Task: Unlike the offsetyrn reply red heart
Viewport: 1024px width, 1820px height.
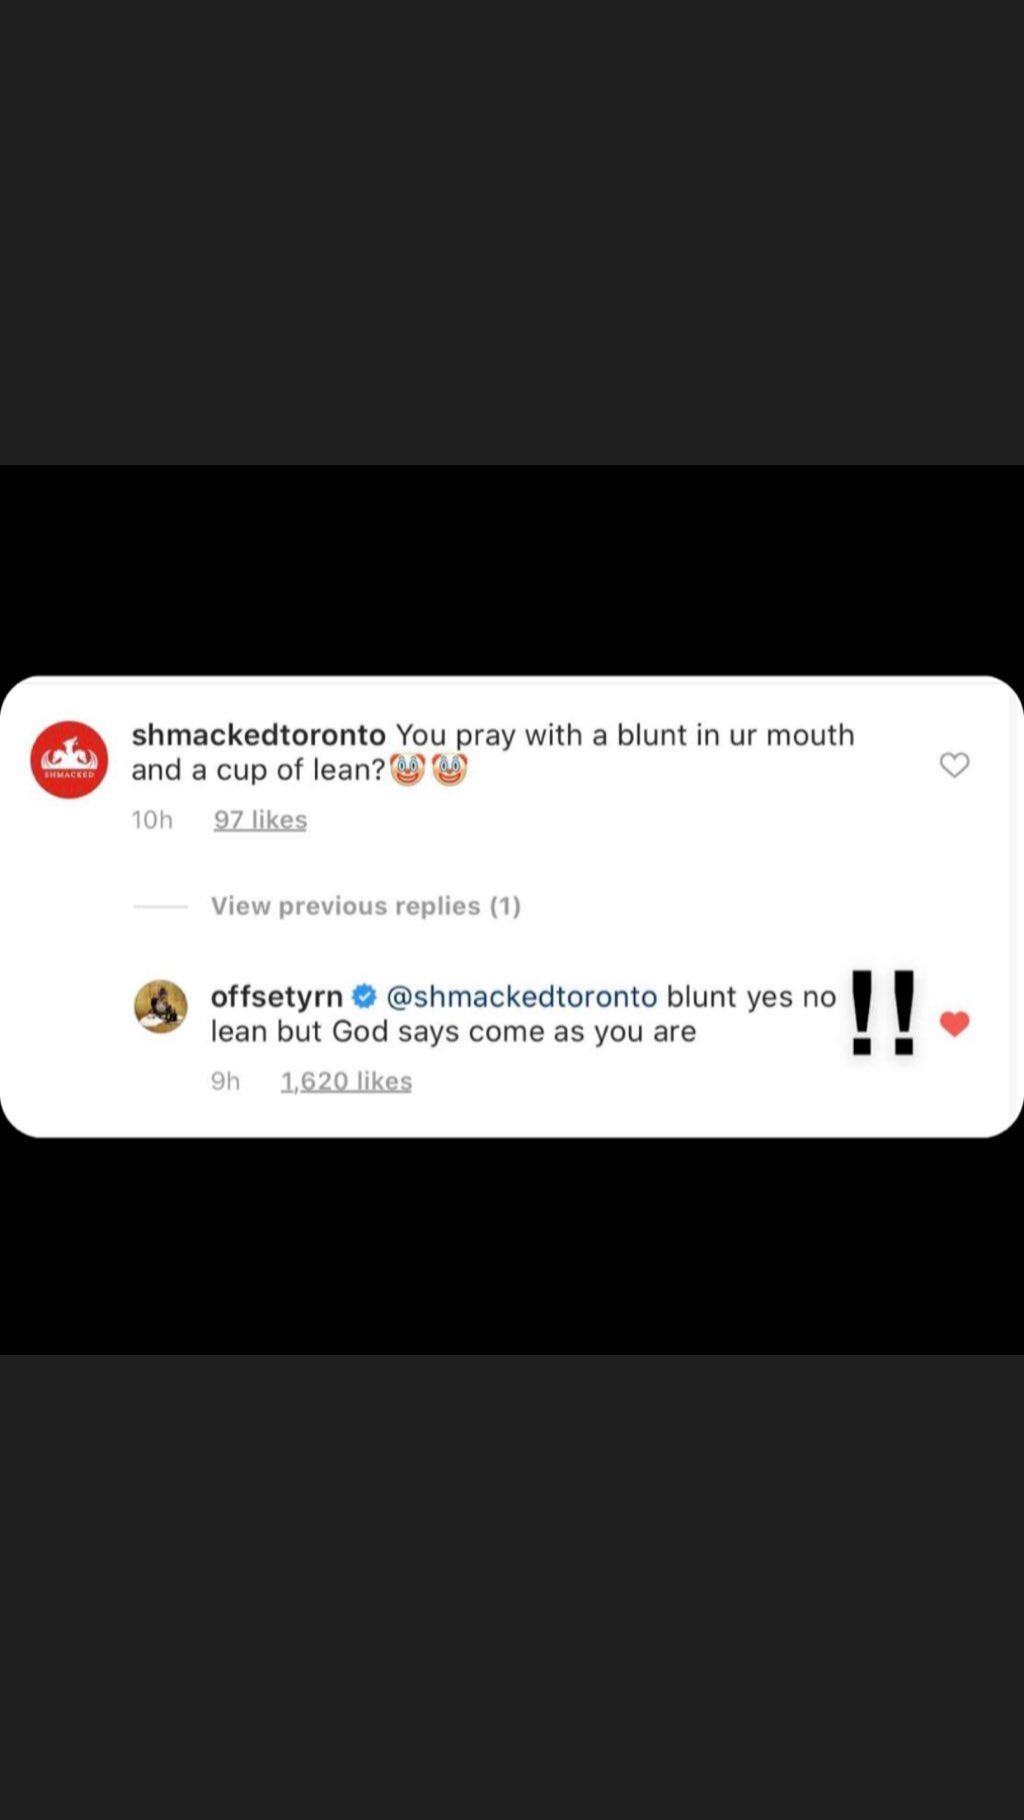Action: pos(955,1024)
